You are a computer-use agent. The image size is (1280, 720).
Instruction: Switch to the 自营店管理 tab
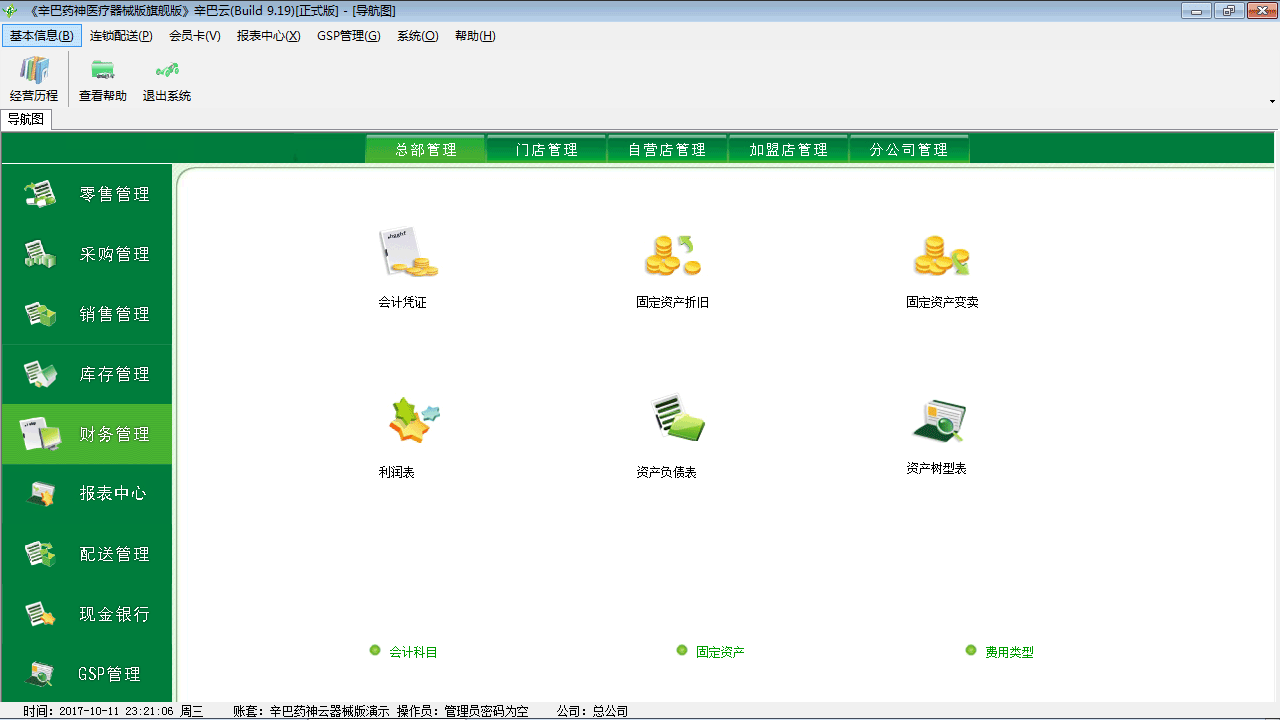(667, 149)
